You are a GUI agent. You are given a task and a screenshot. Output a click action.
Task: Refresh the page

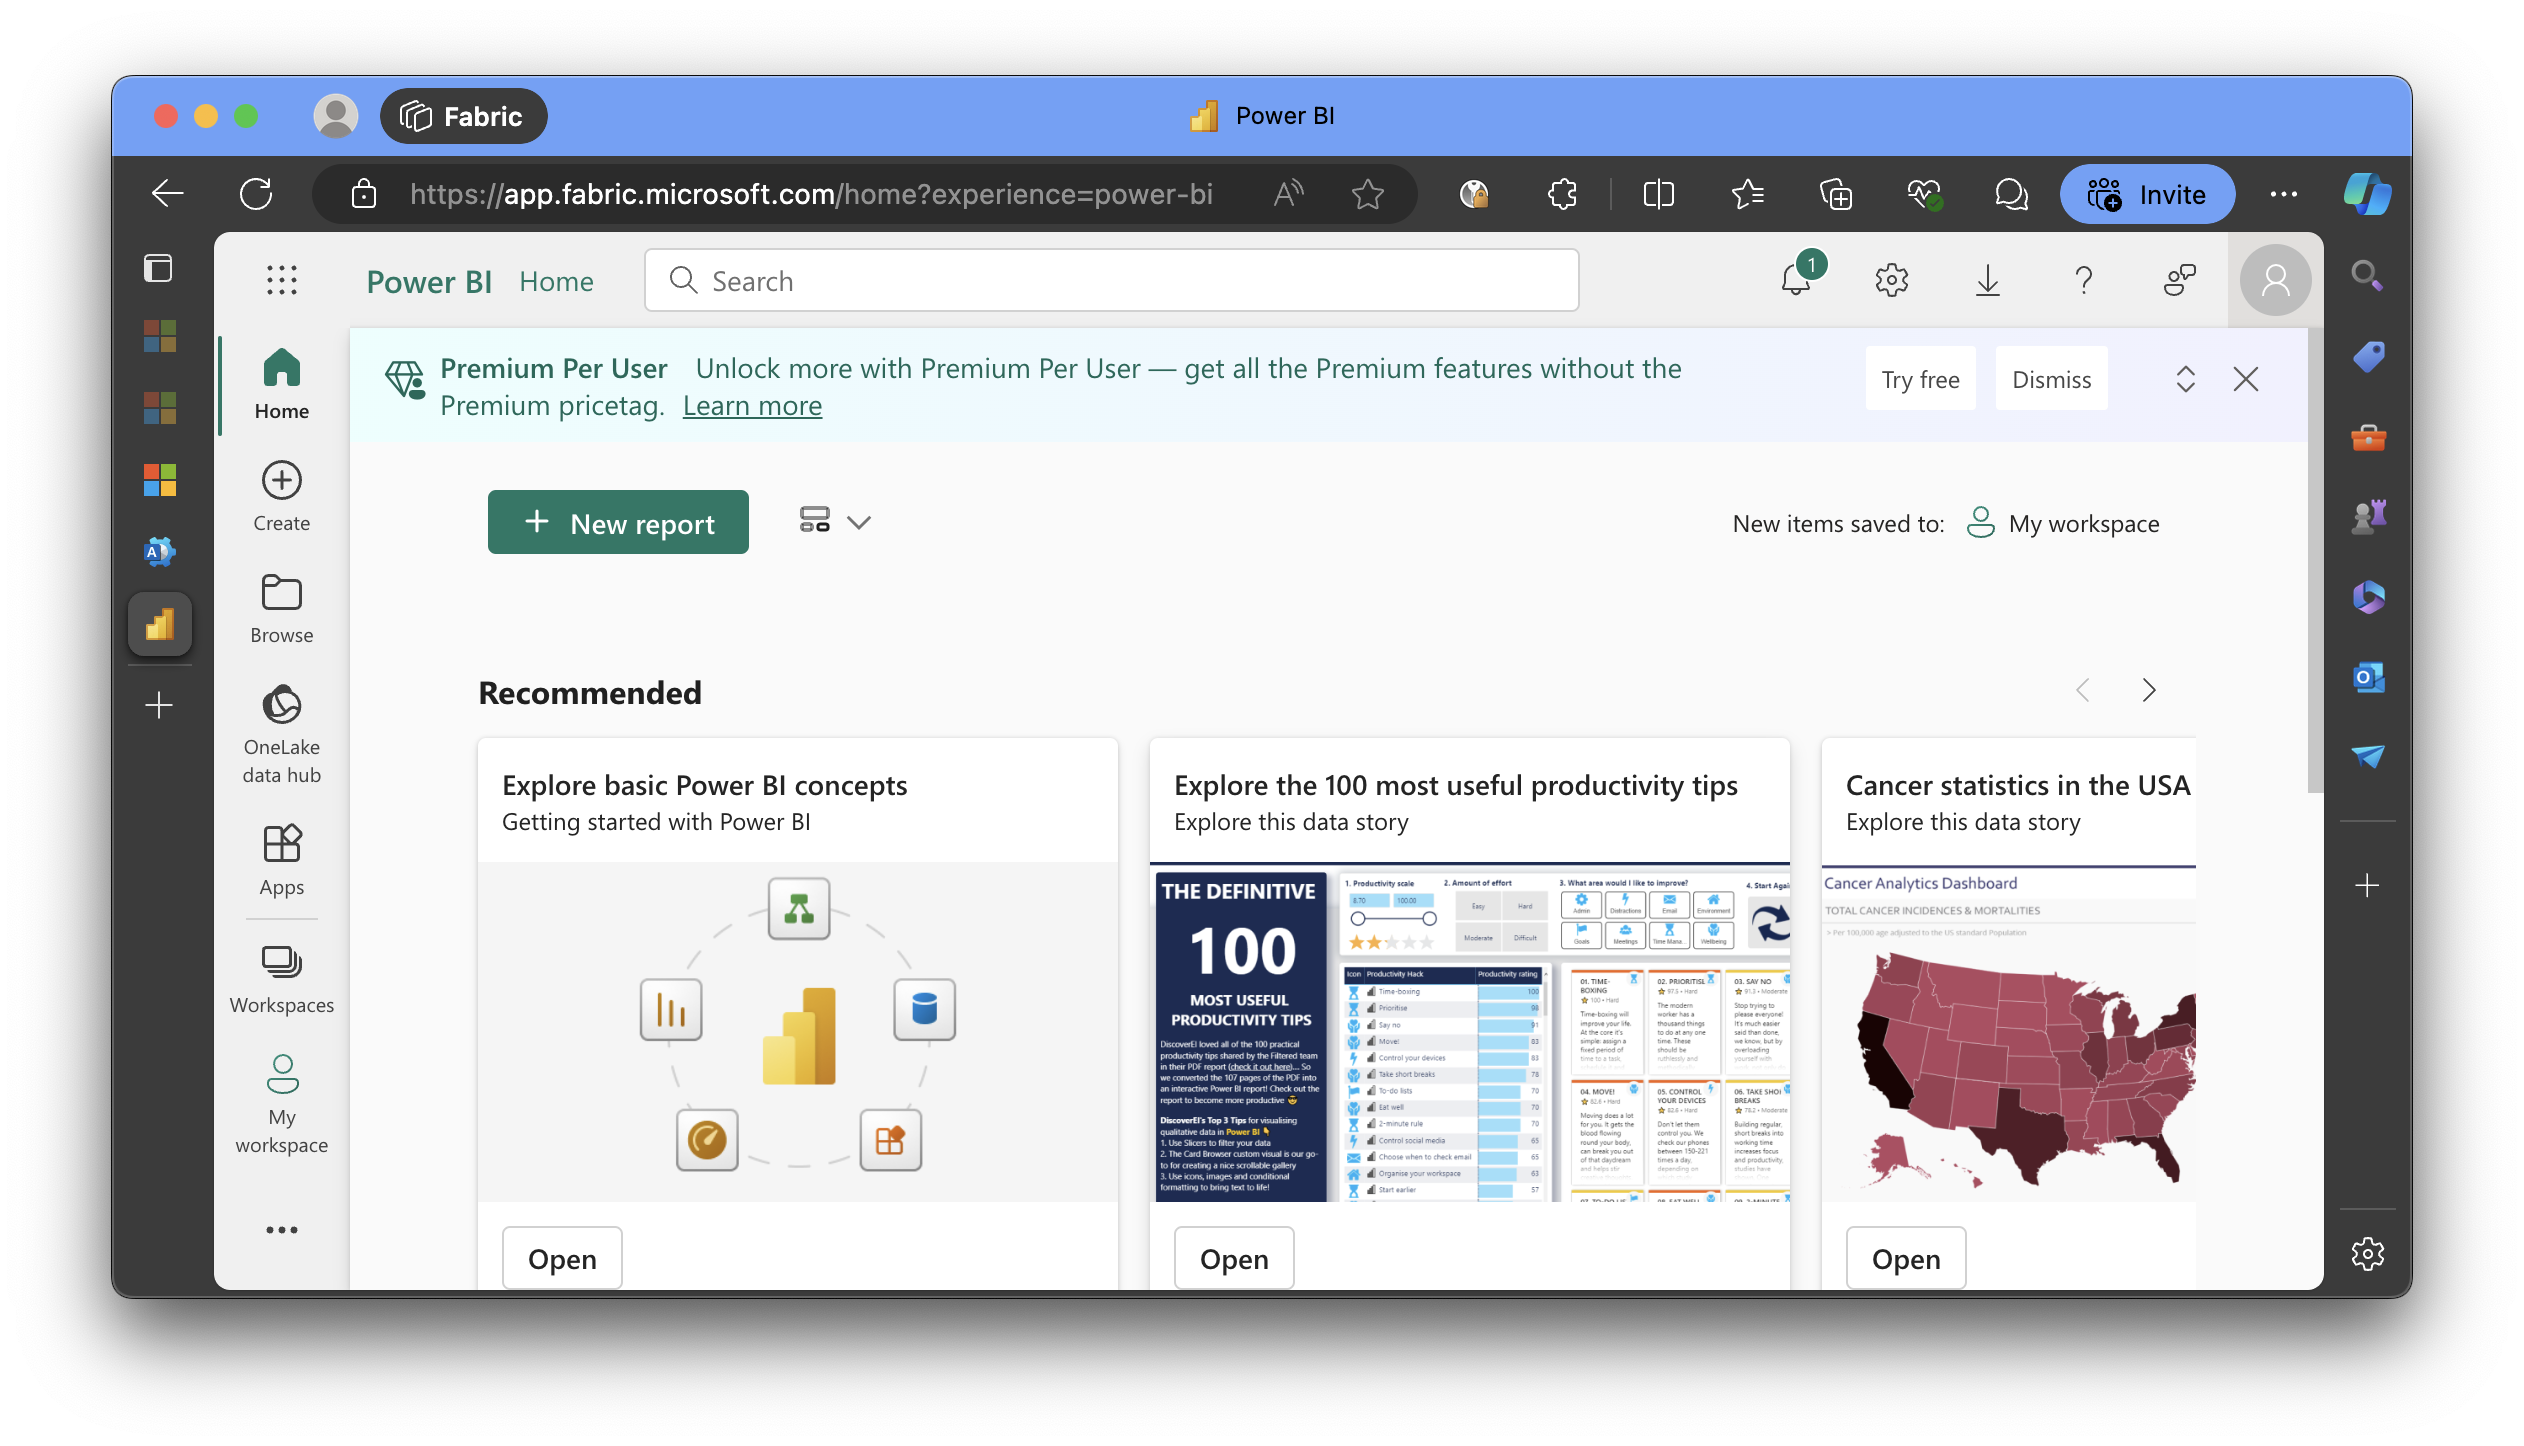click(x=256, y=193)
